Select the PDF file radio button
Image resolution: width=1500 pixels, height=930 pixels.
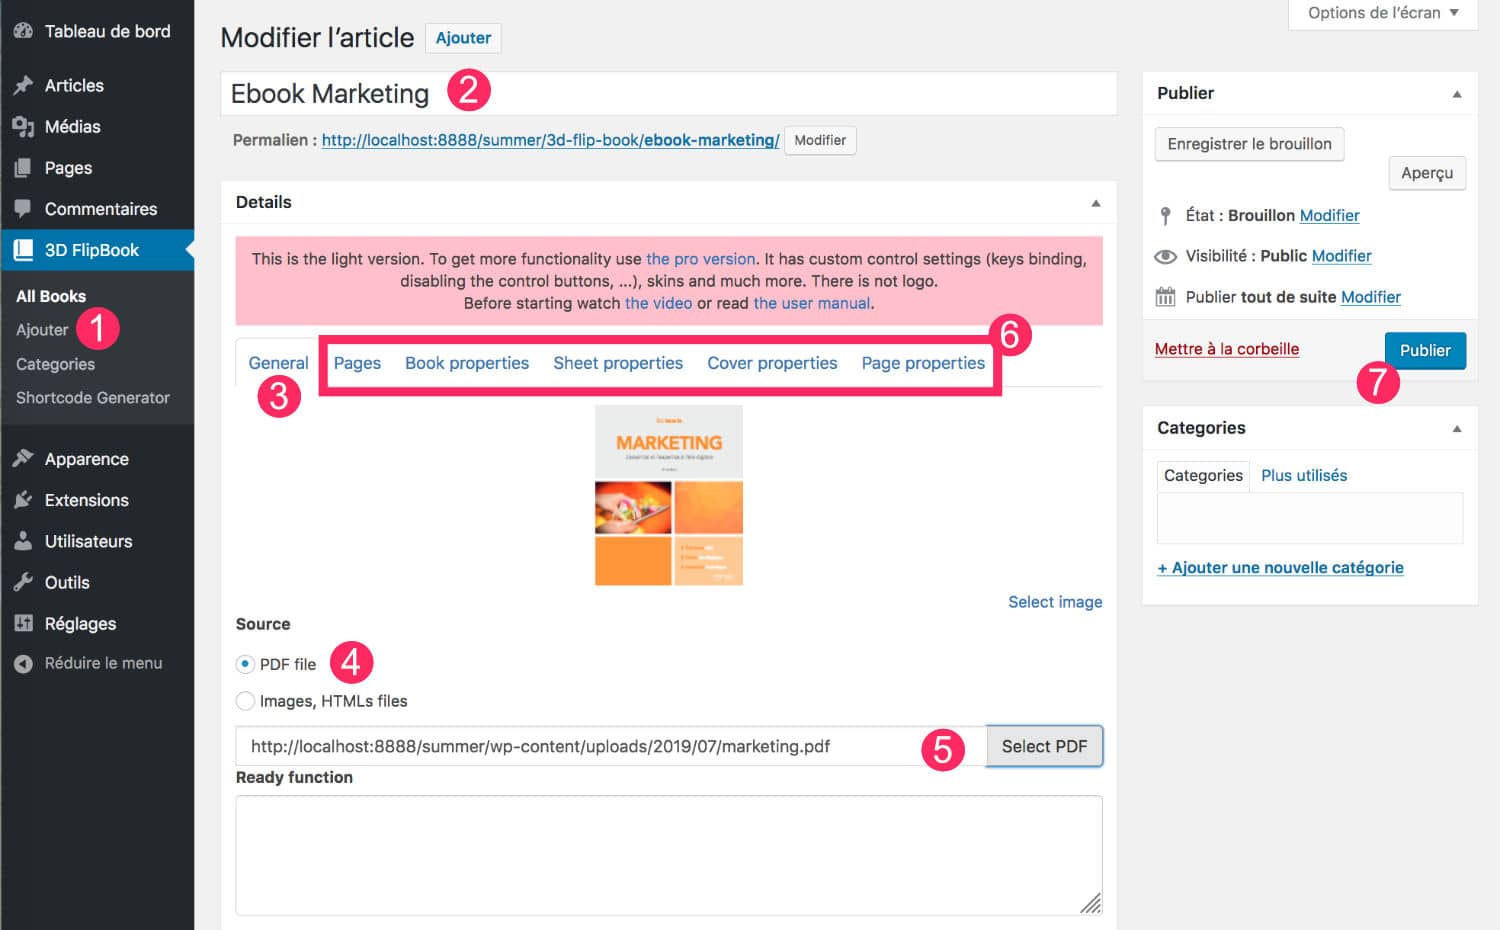(245, 664)
